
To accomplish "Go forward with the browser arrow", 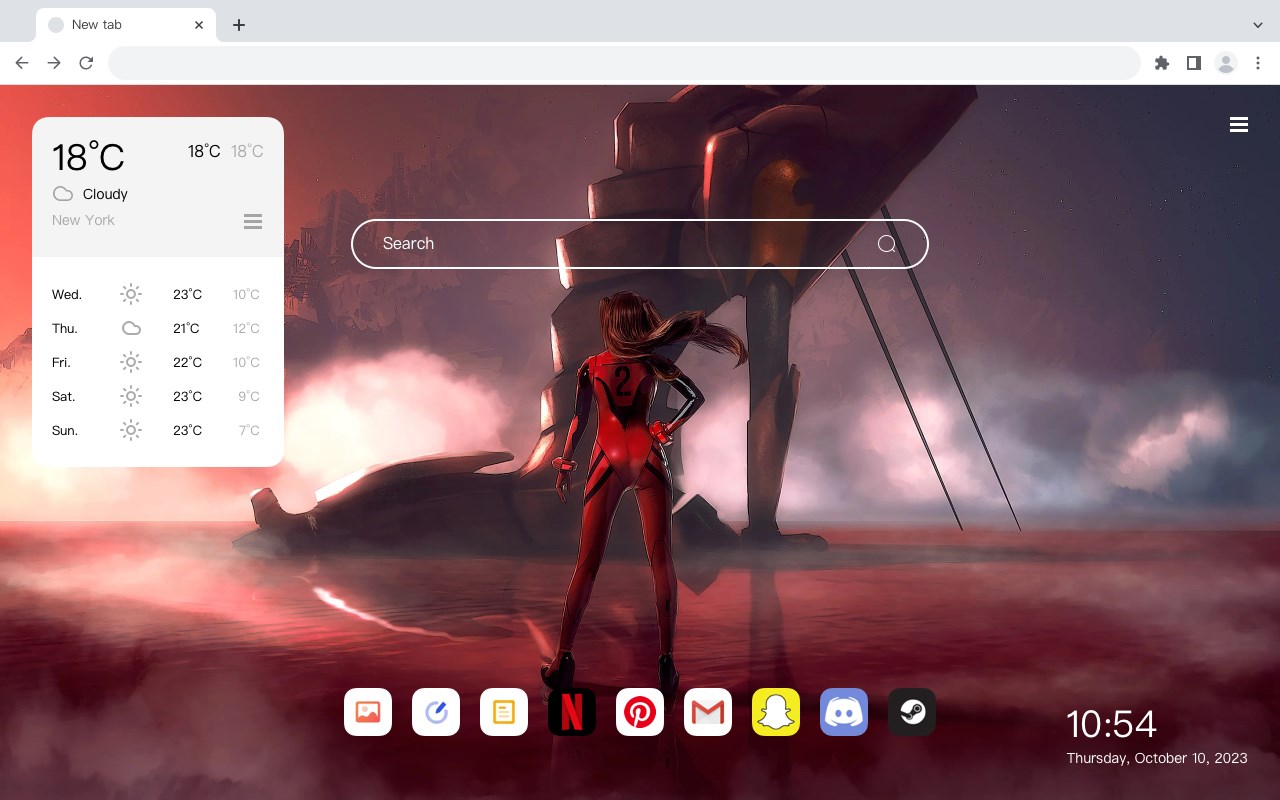I will [x=54, y=63].
